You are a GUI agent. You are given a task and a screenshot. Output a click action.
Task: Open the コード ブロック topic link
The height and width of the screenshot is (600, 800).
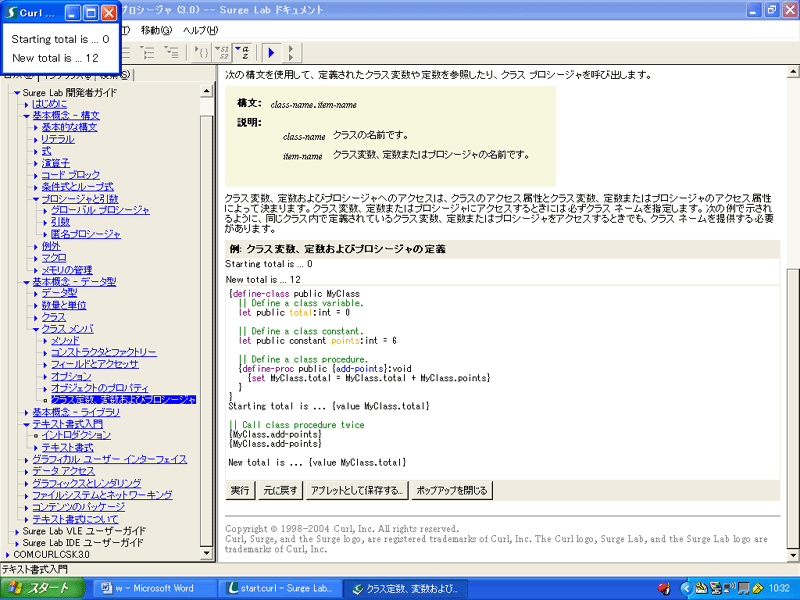pos(70,175)
